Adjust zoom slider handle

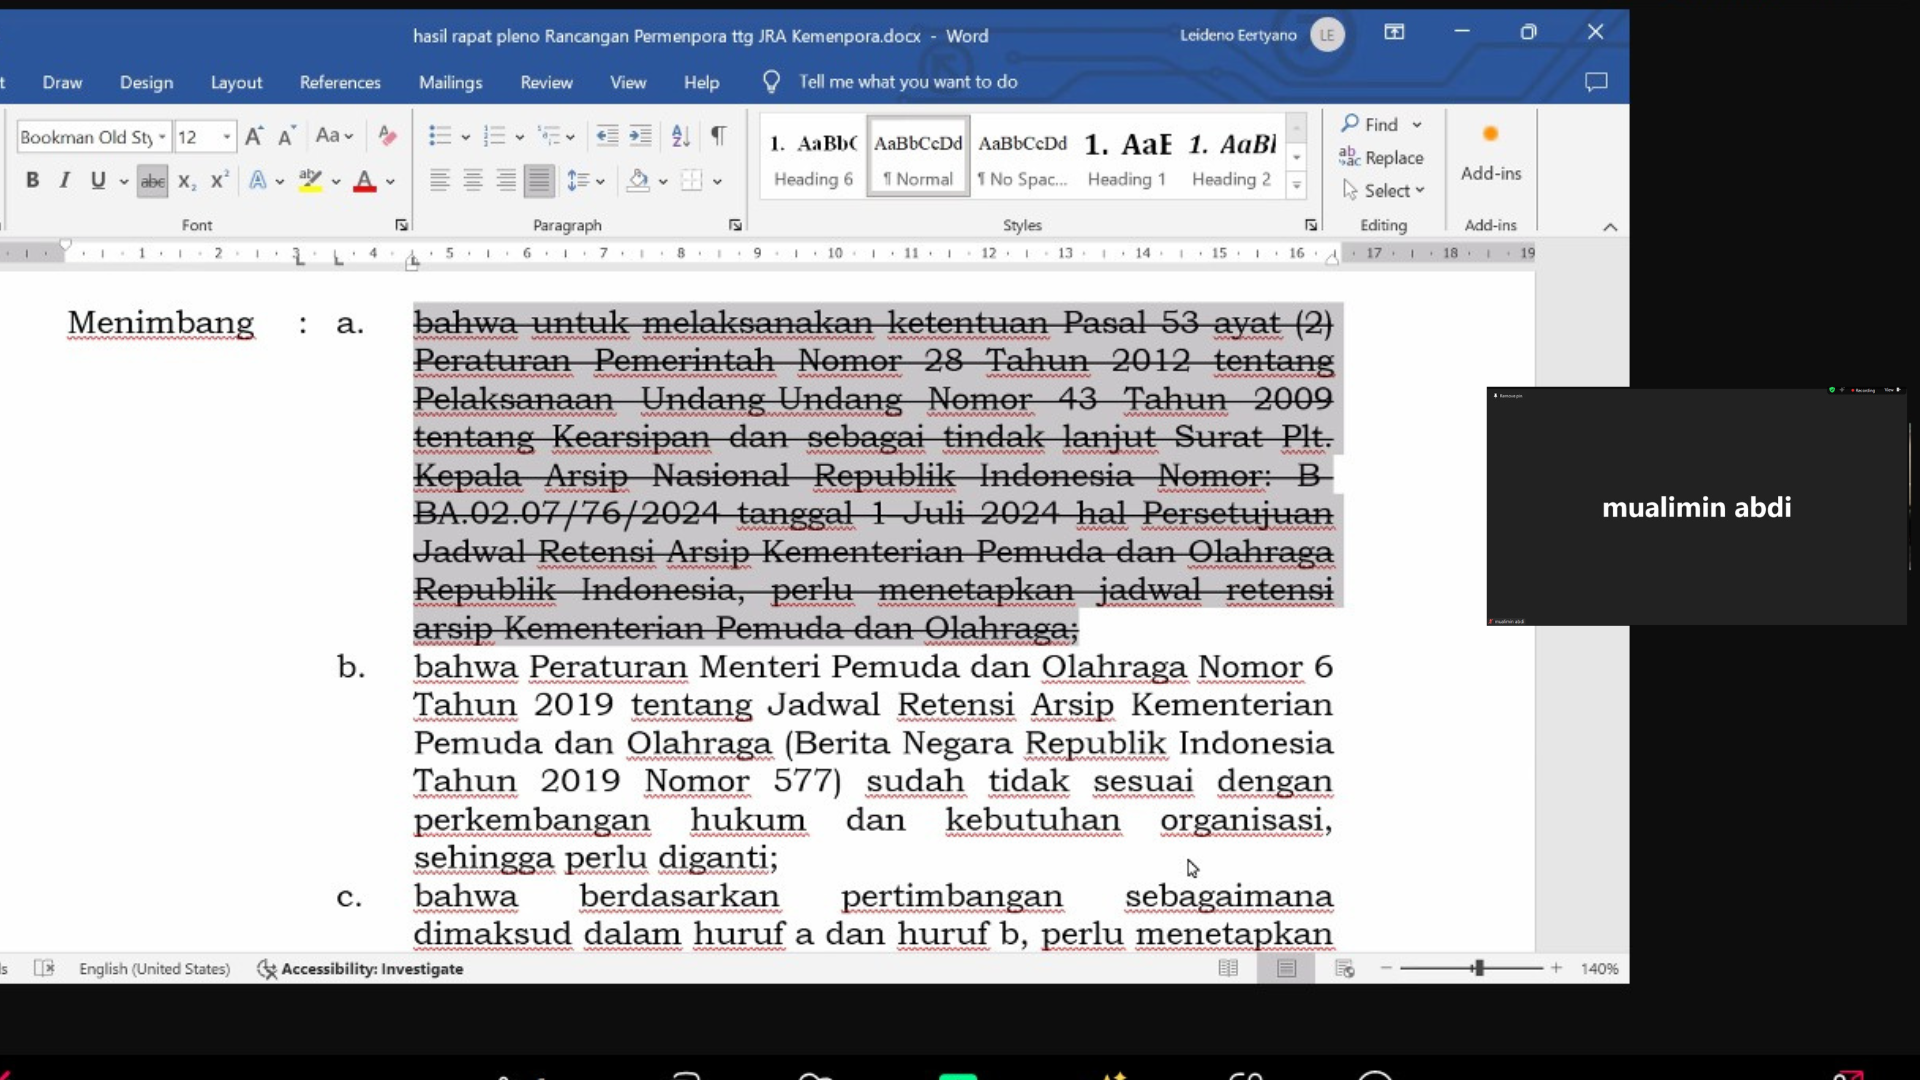point(1478,968)
